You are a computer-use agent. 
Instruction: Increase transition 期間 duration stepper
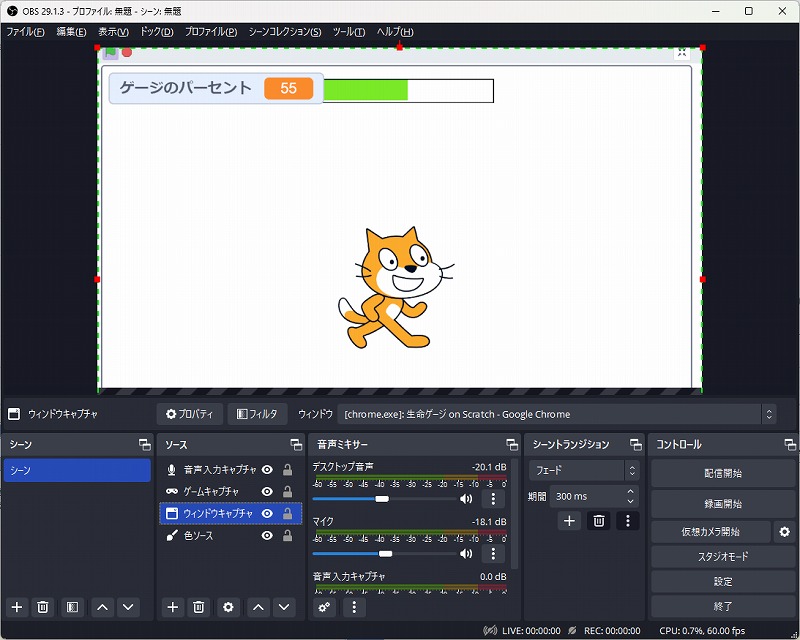tap(631, 491)
